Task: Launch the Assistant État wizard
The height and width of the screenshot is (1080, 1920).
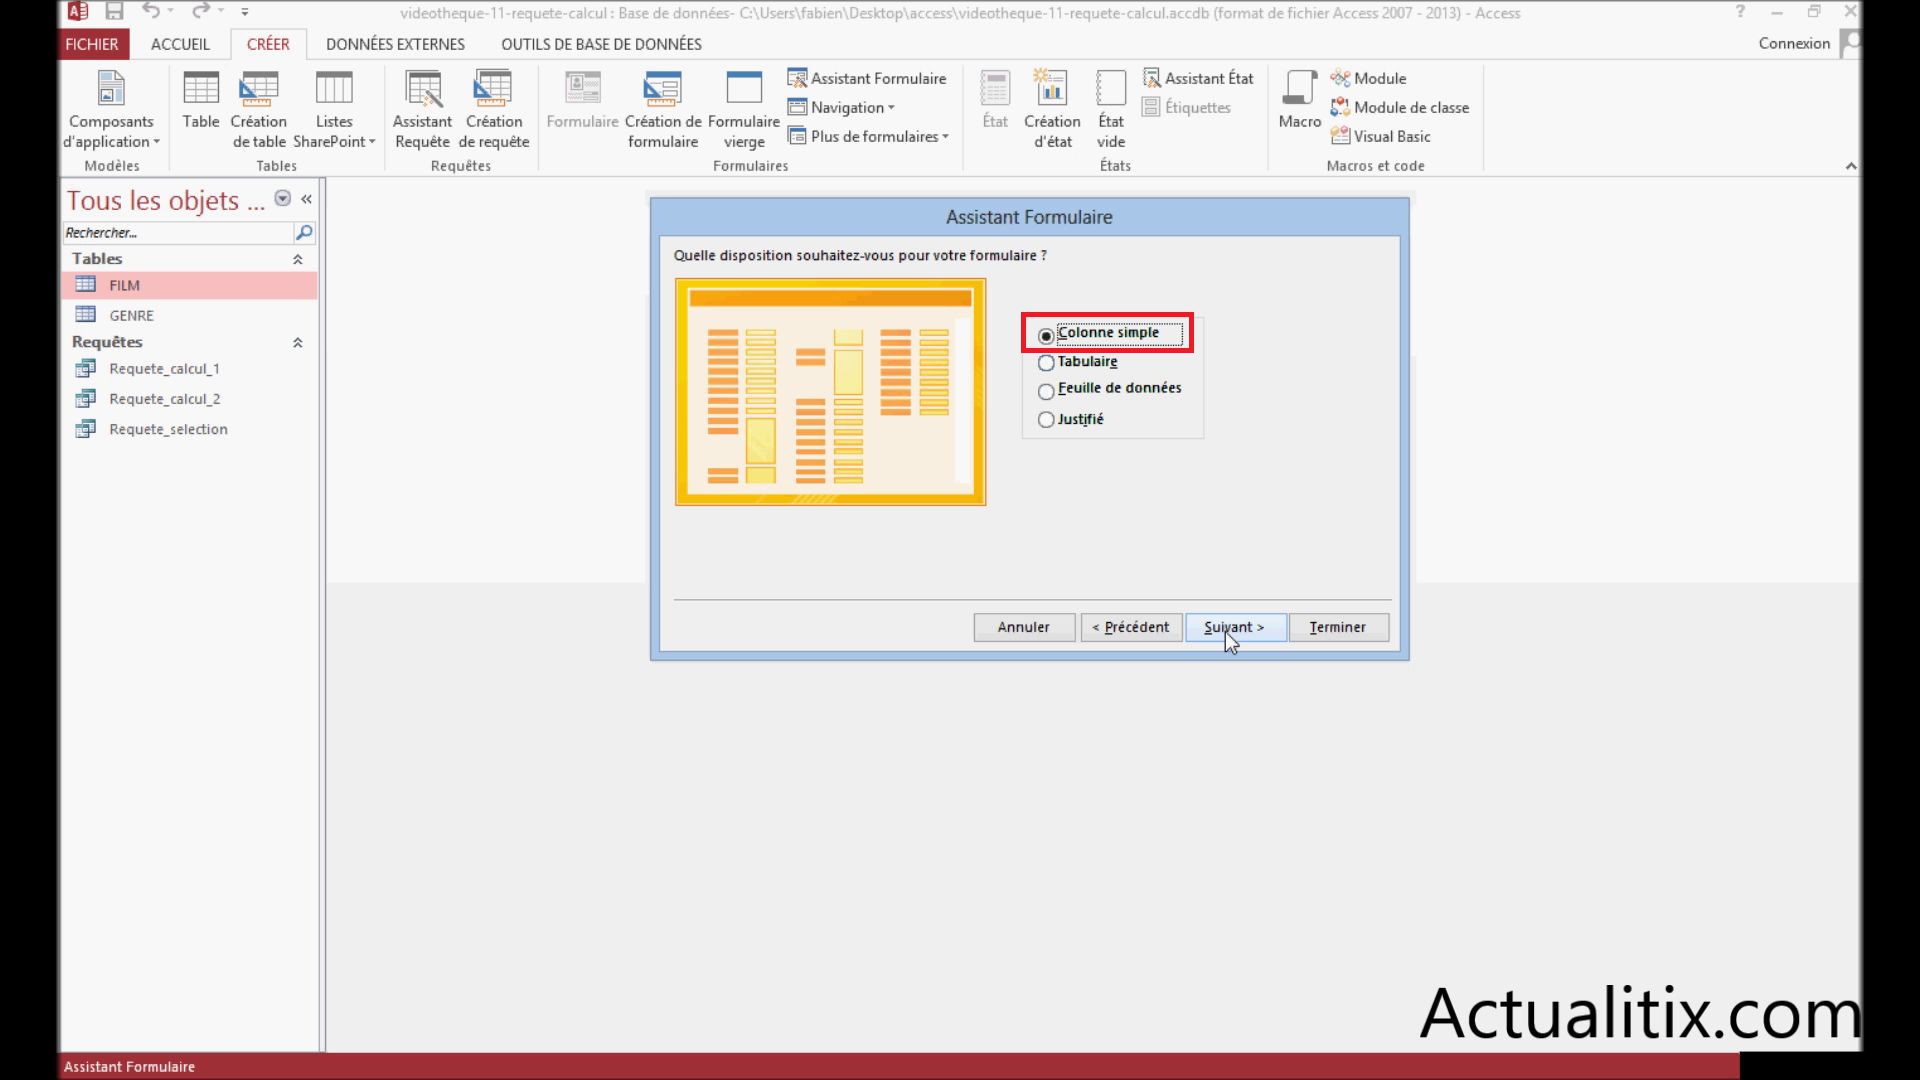Action: 1198,78
